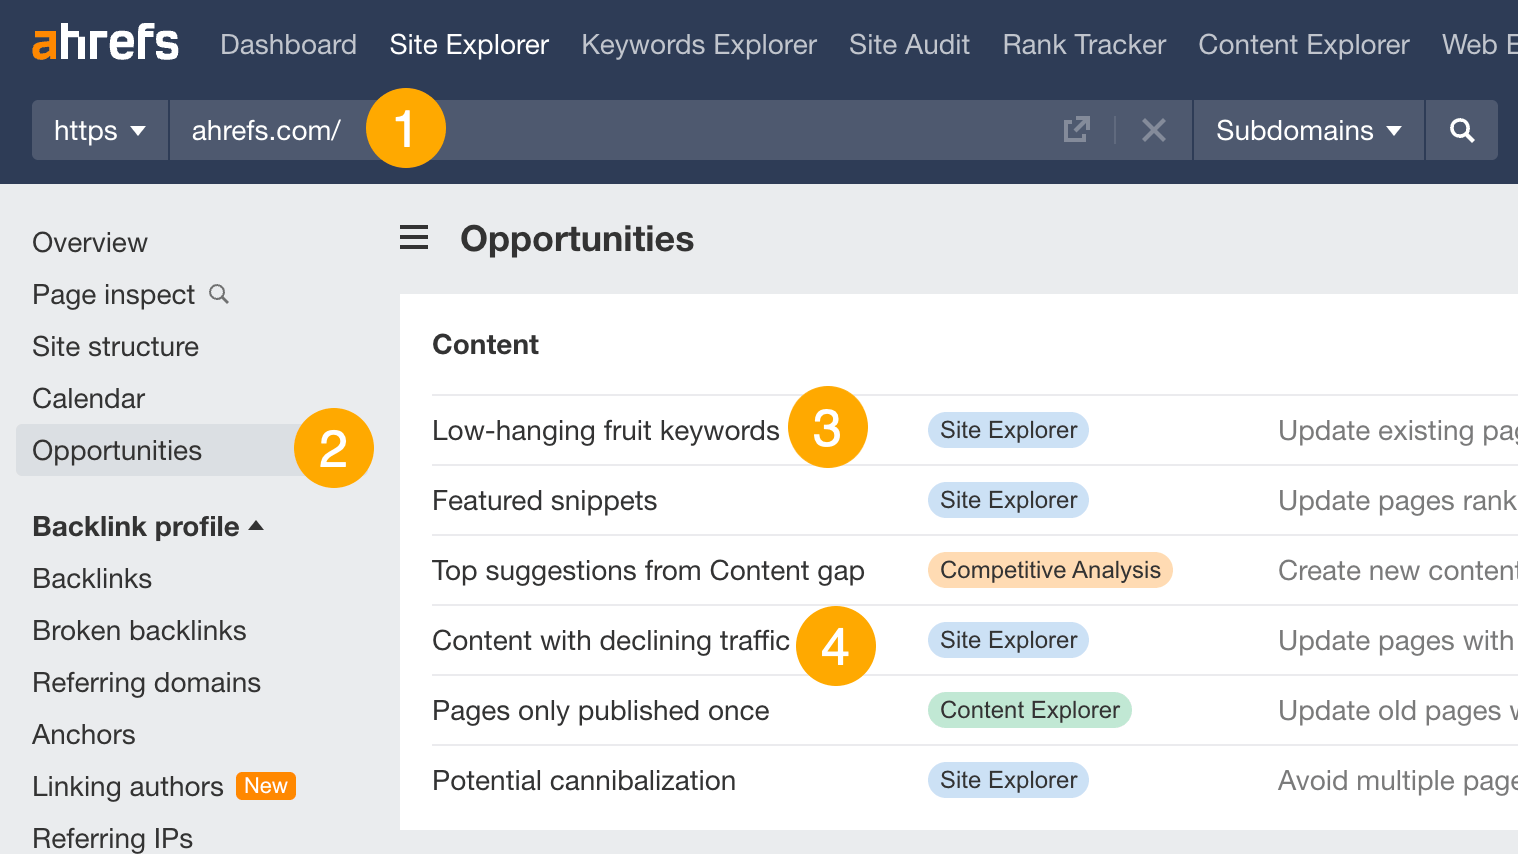Open the hamburger menu beside Opportunities heading
The image size is (1518, 854).
(413, 238)
